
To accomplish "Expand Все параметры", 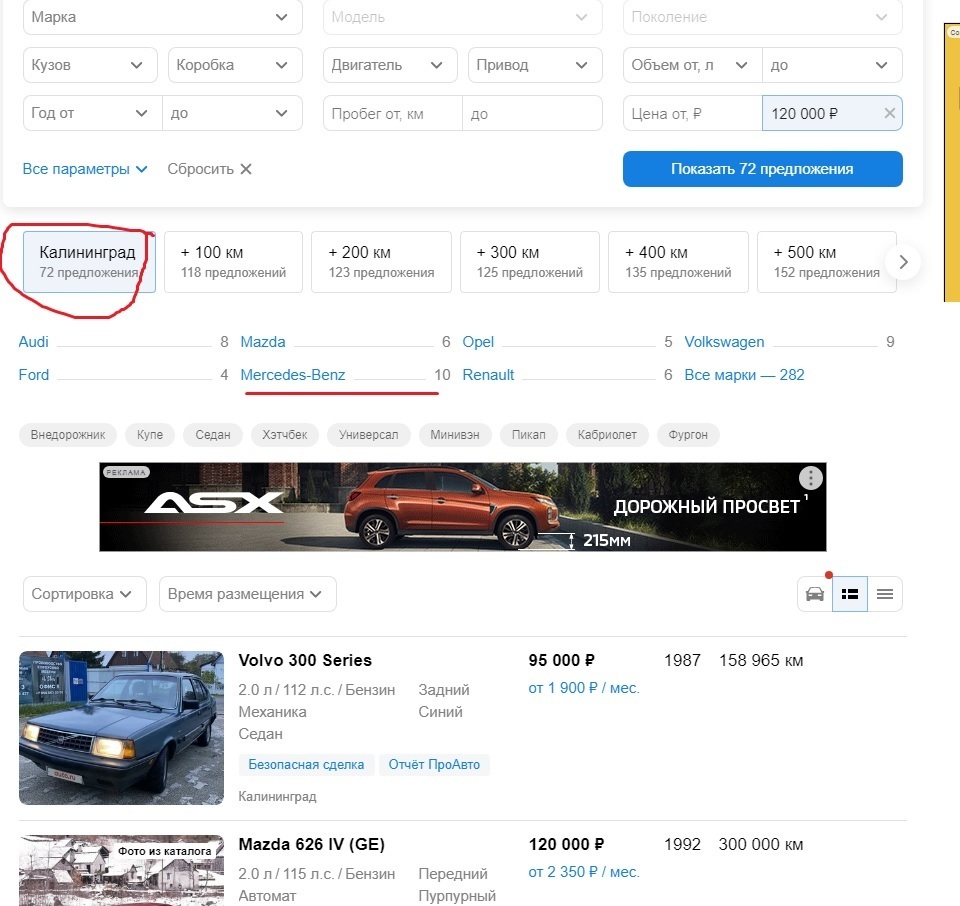I will tap(85, 169).
